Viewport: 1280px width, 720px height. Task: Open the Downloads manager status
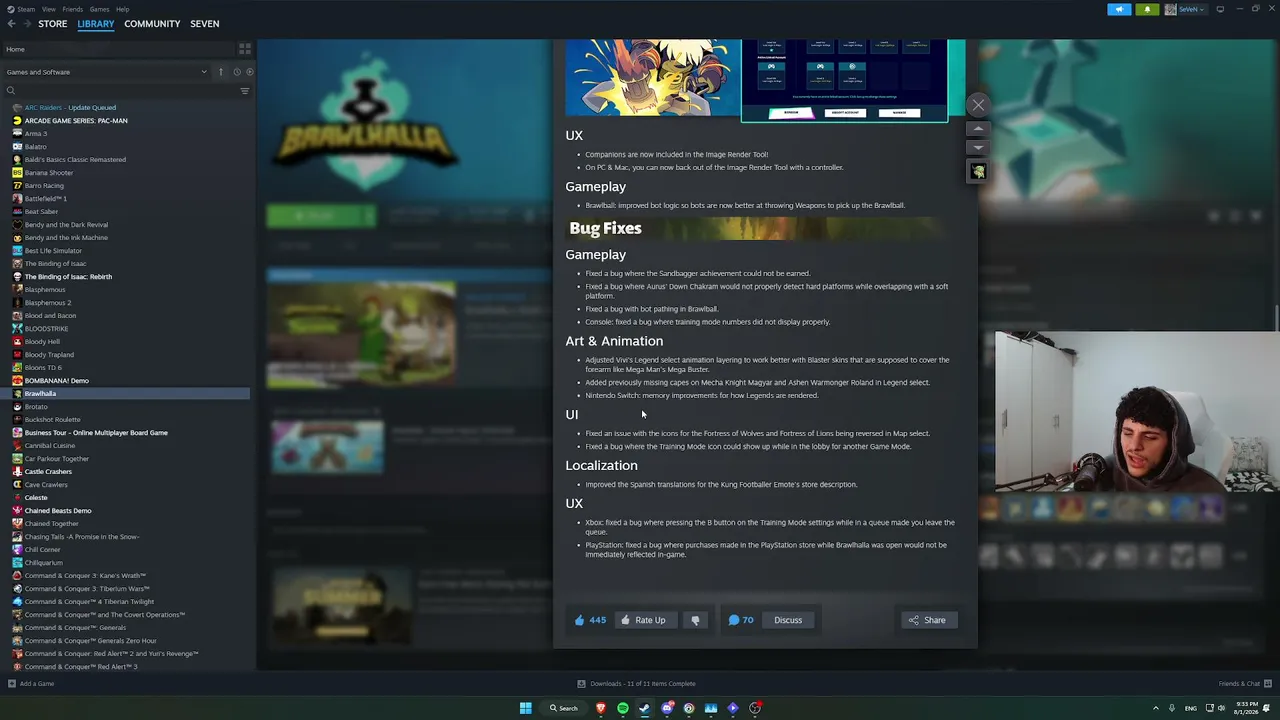tap(637, 684)
